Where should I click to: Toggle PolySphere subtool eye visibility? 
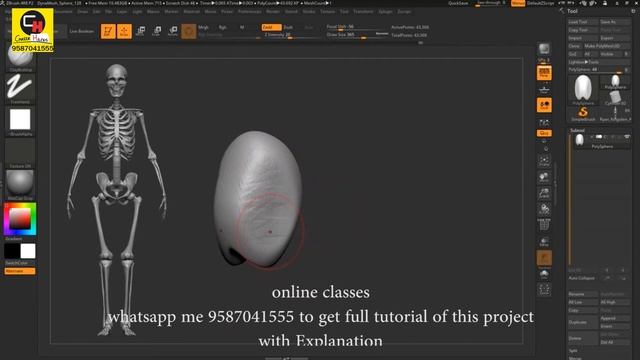click(x=627, y=137)
